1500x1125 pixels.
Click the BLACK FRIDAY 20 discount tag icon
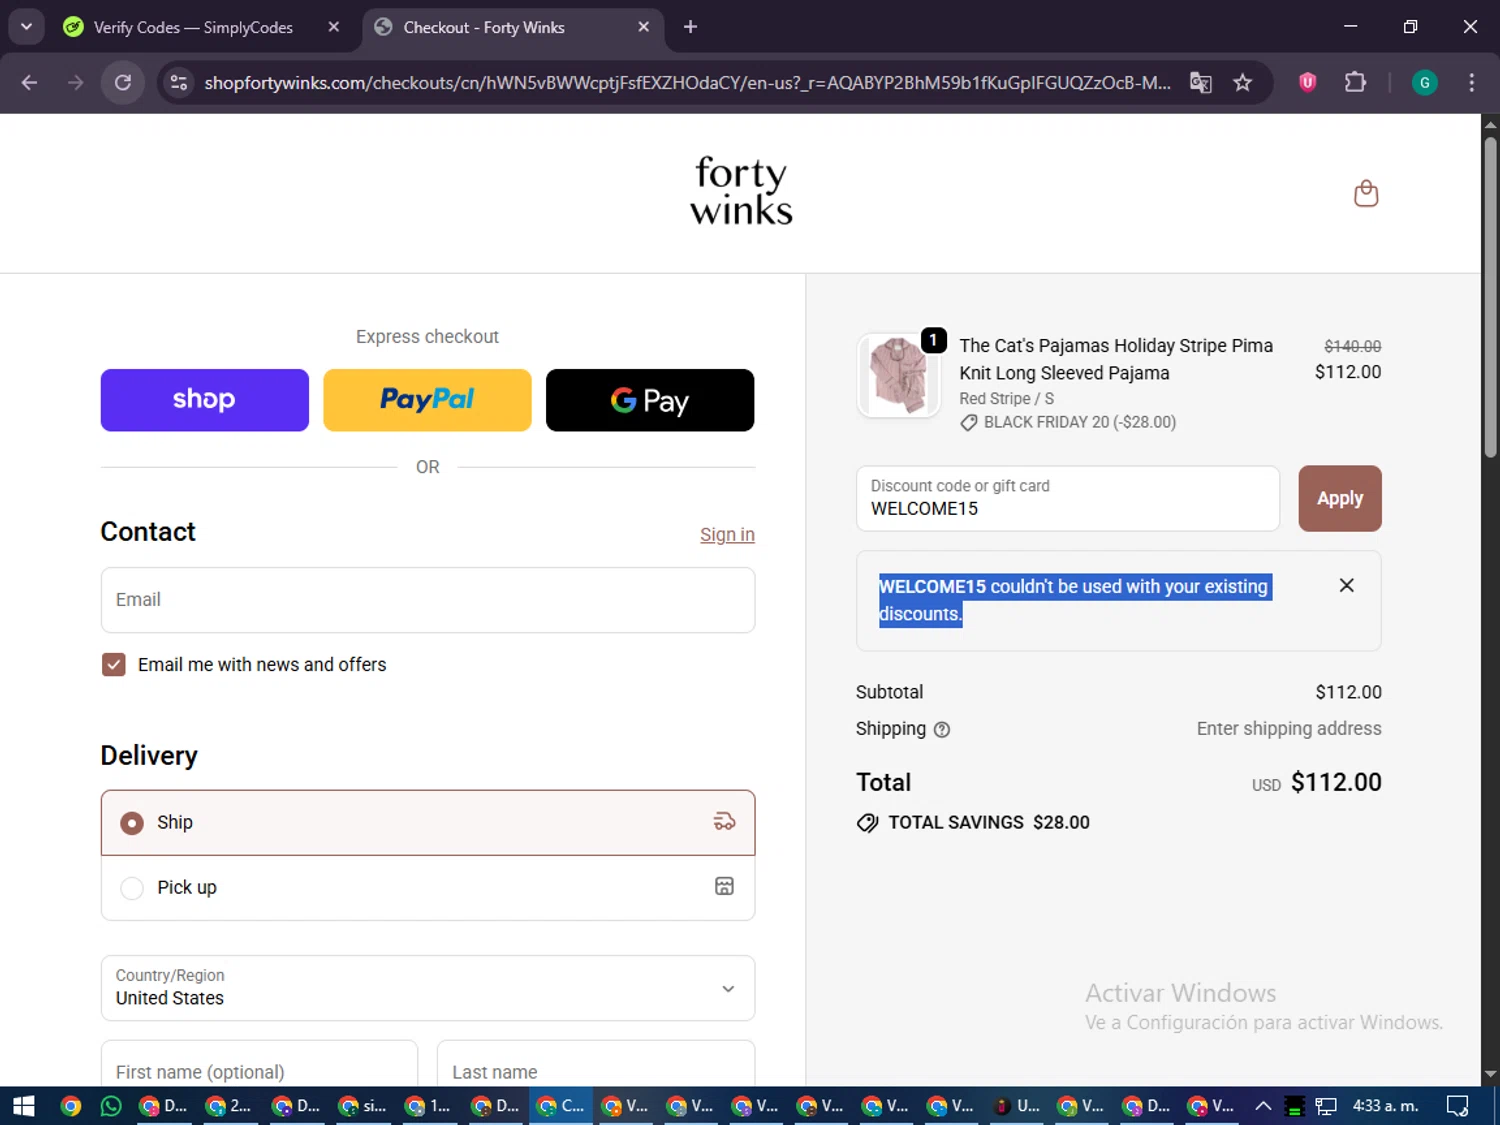(x=968, y=423)
